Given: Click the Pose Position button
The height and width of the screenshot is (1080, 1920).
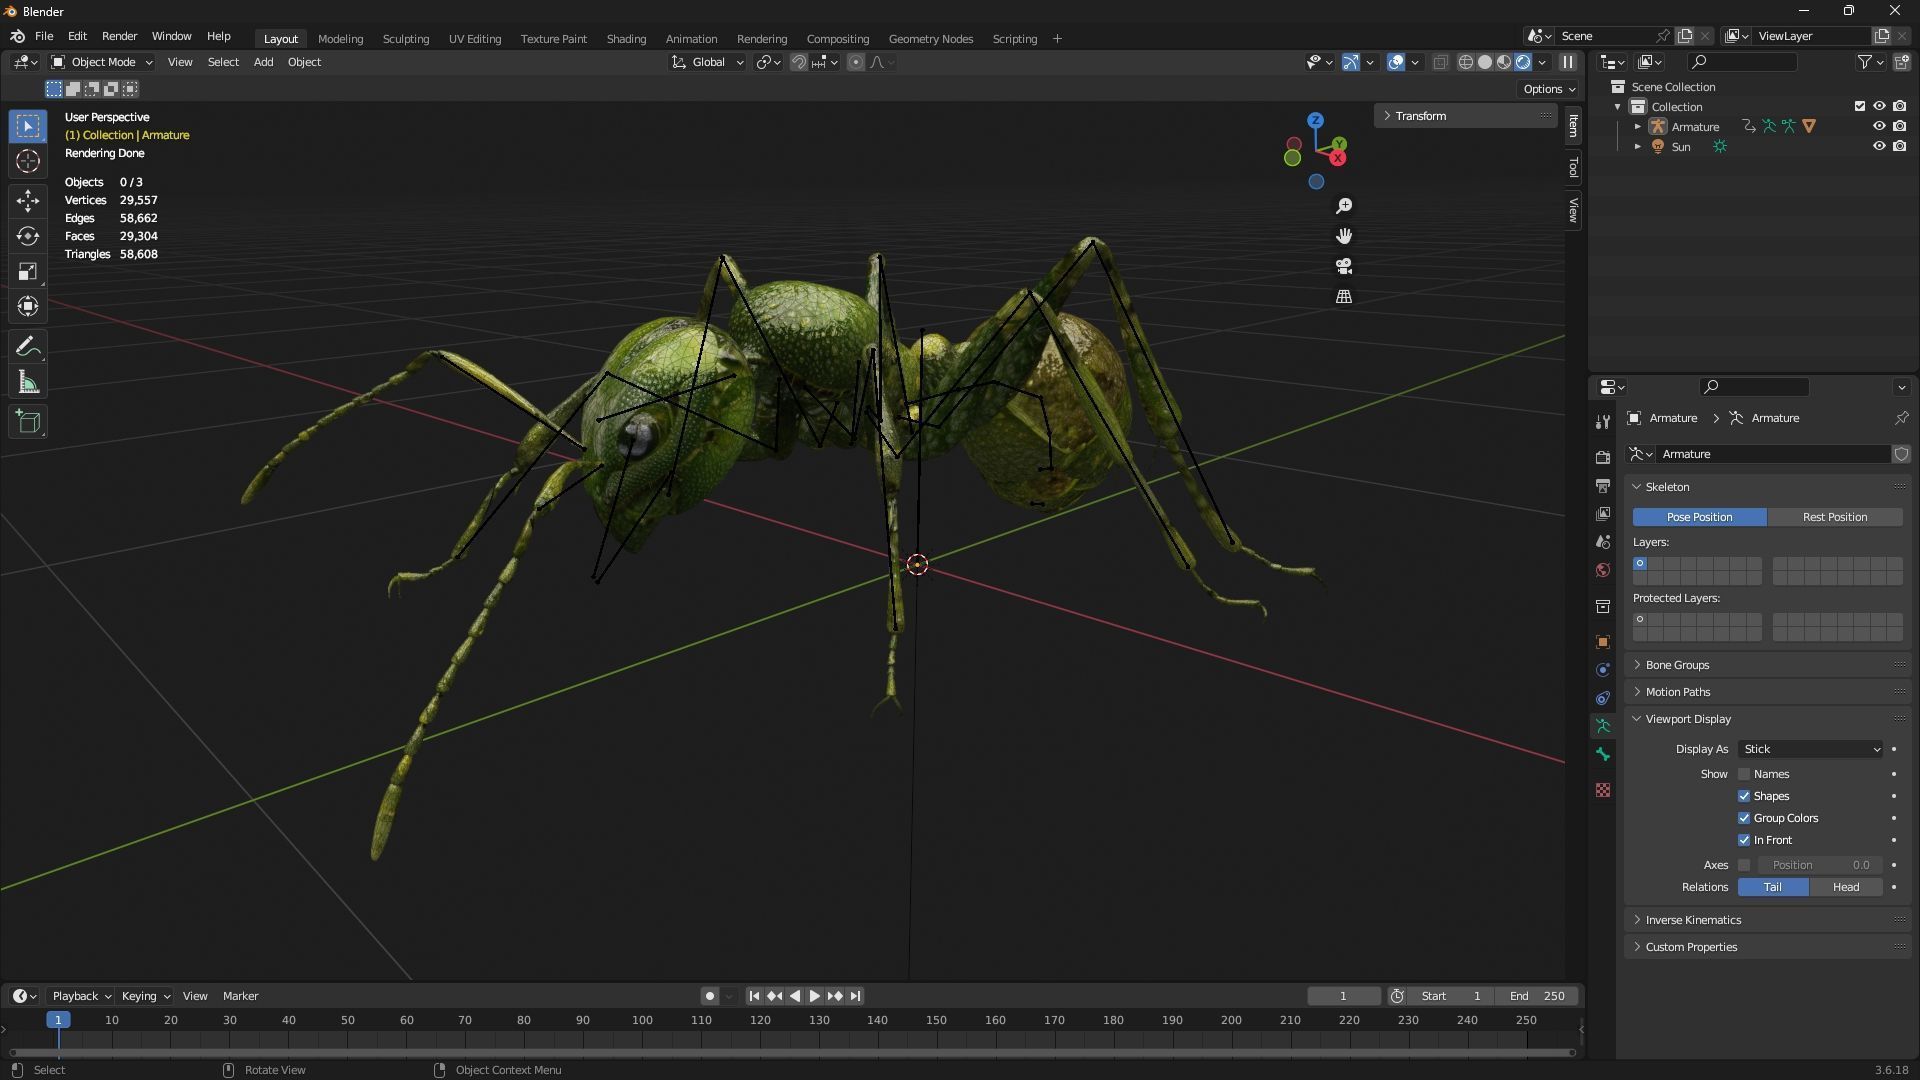Looking at the screenshot, I should (1699, 517).
